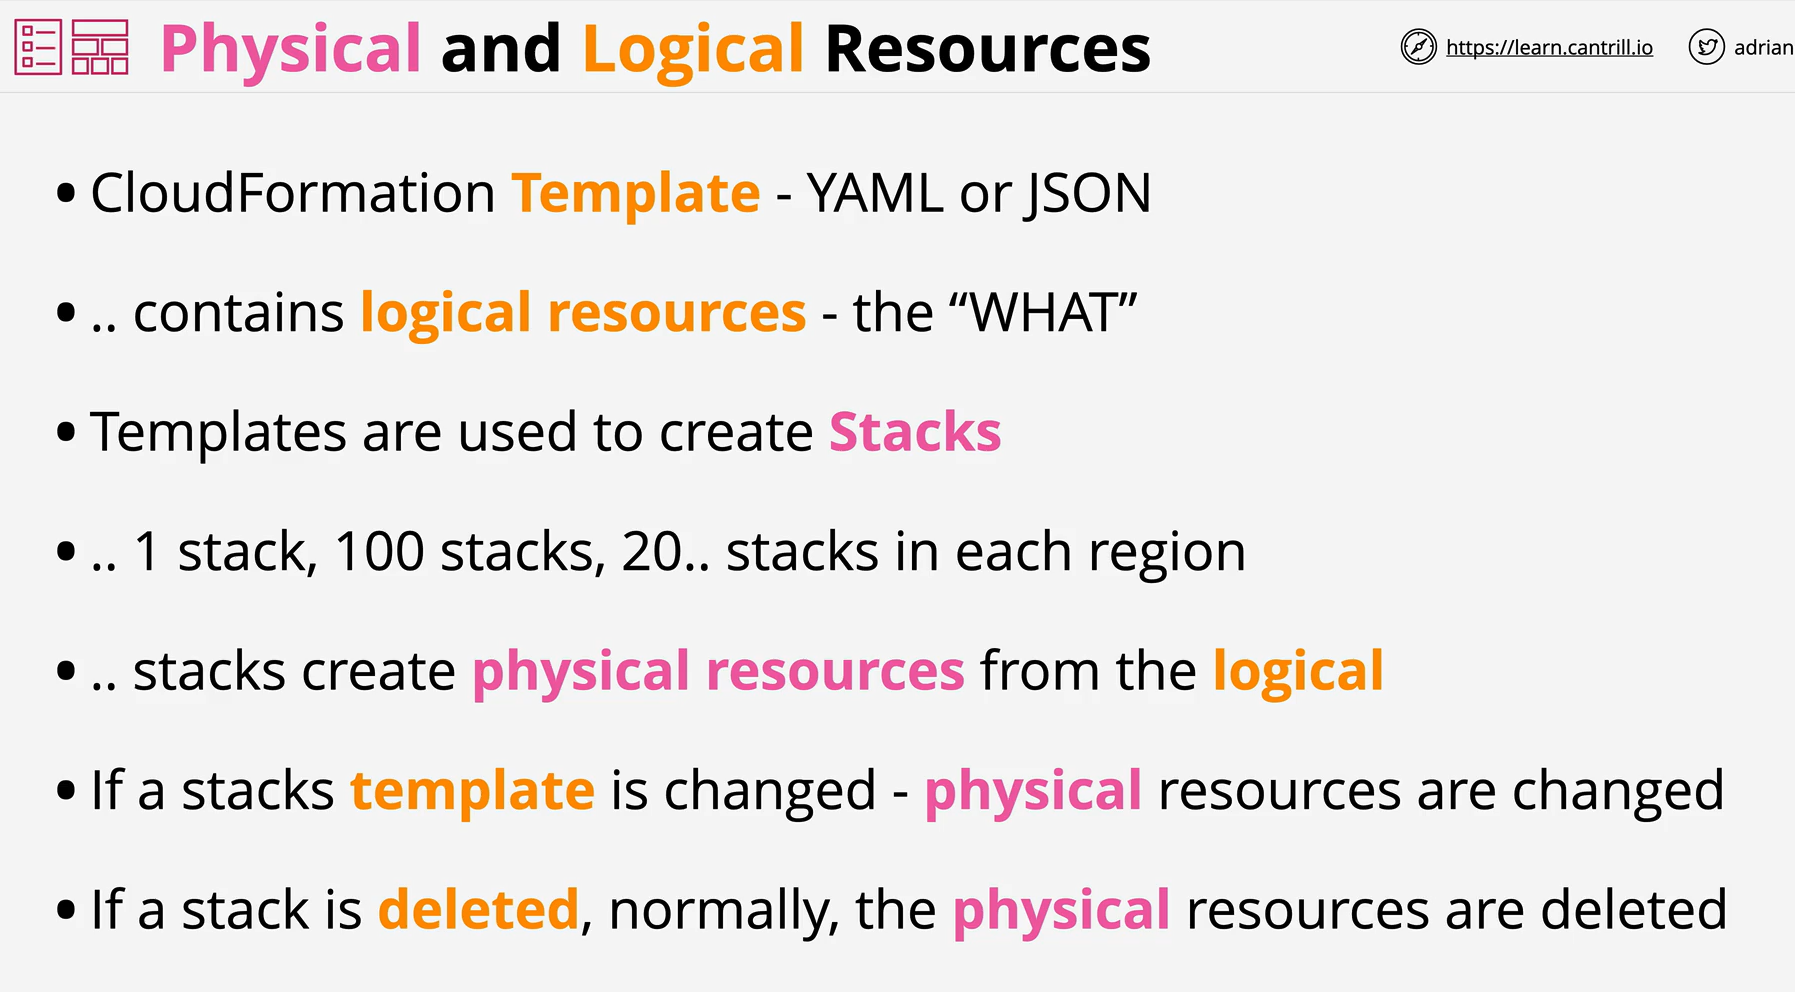The image size is (1795, 992).
Task: Click the pink word Physical in title
Action: click(x=290, y=49)
